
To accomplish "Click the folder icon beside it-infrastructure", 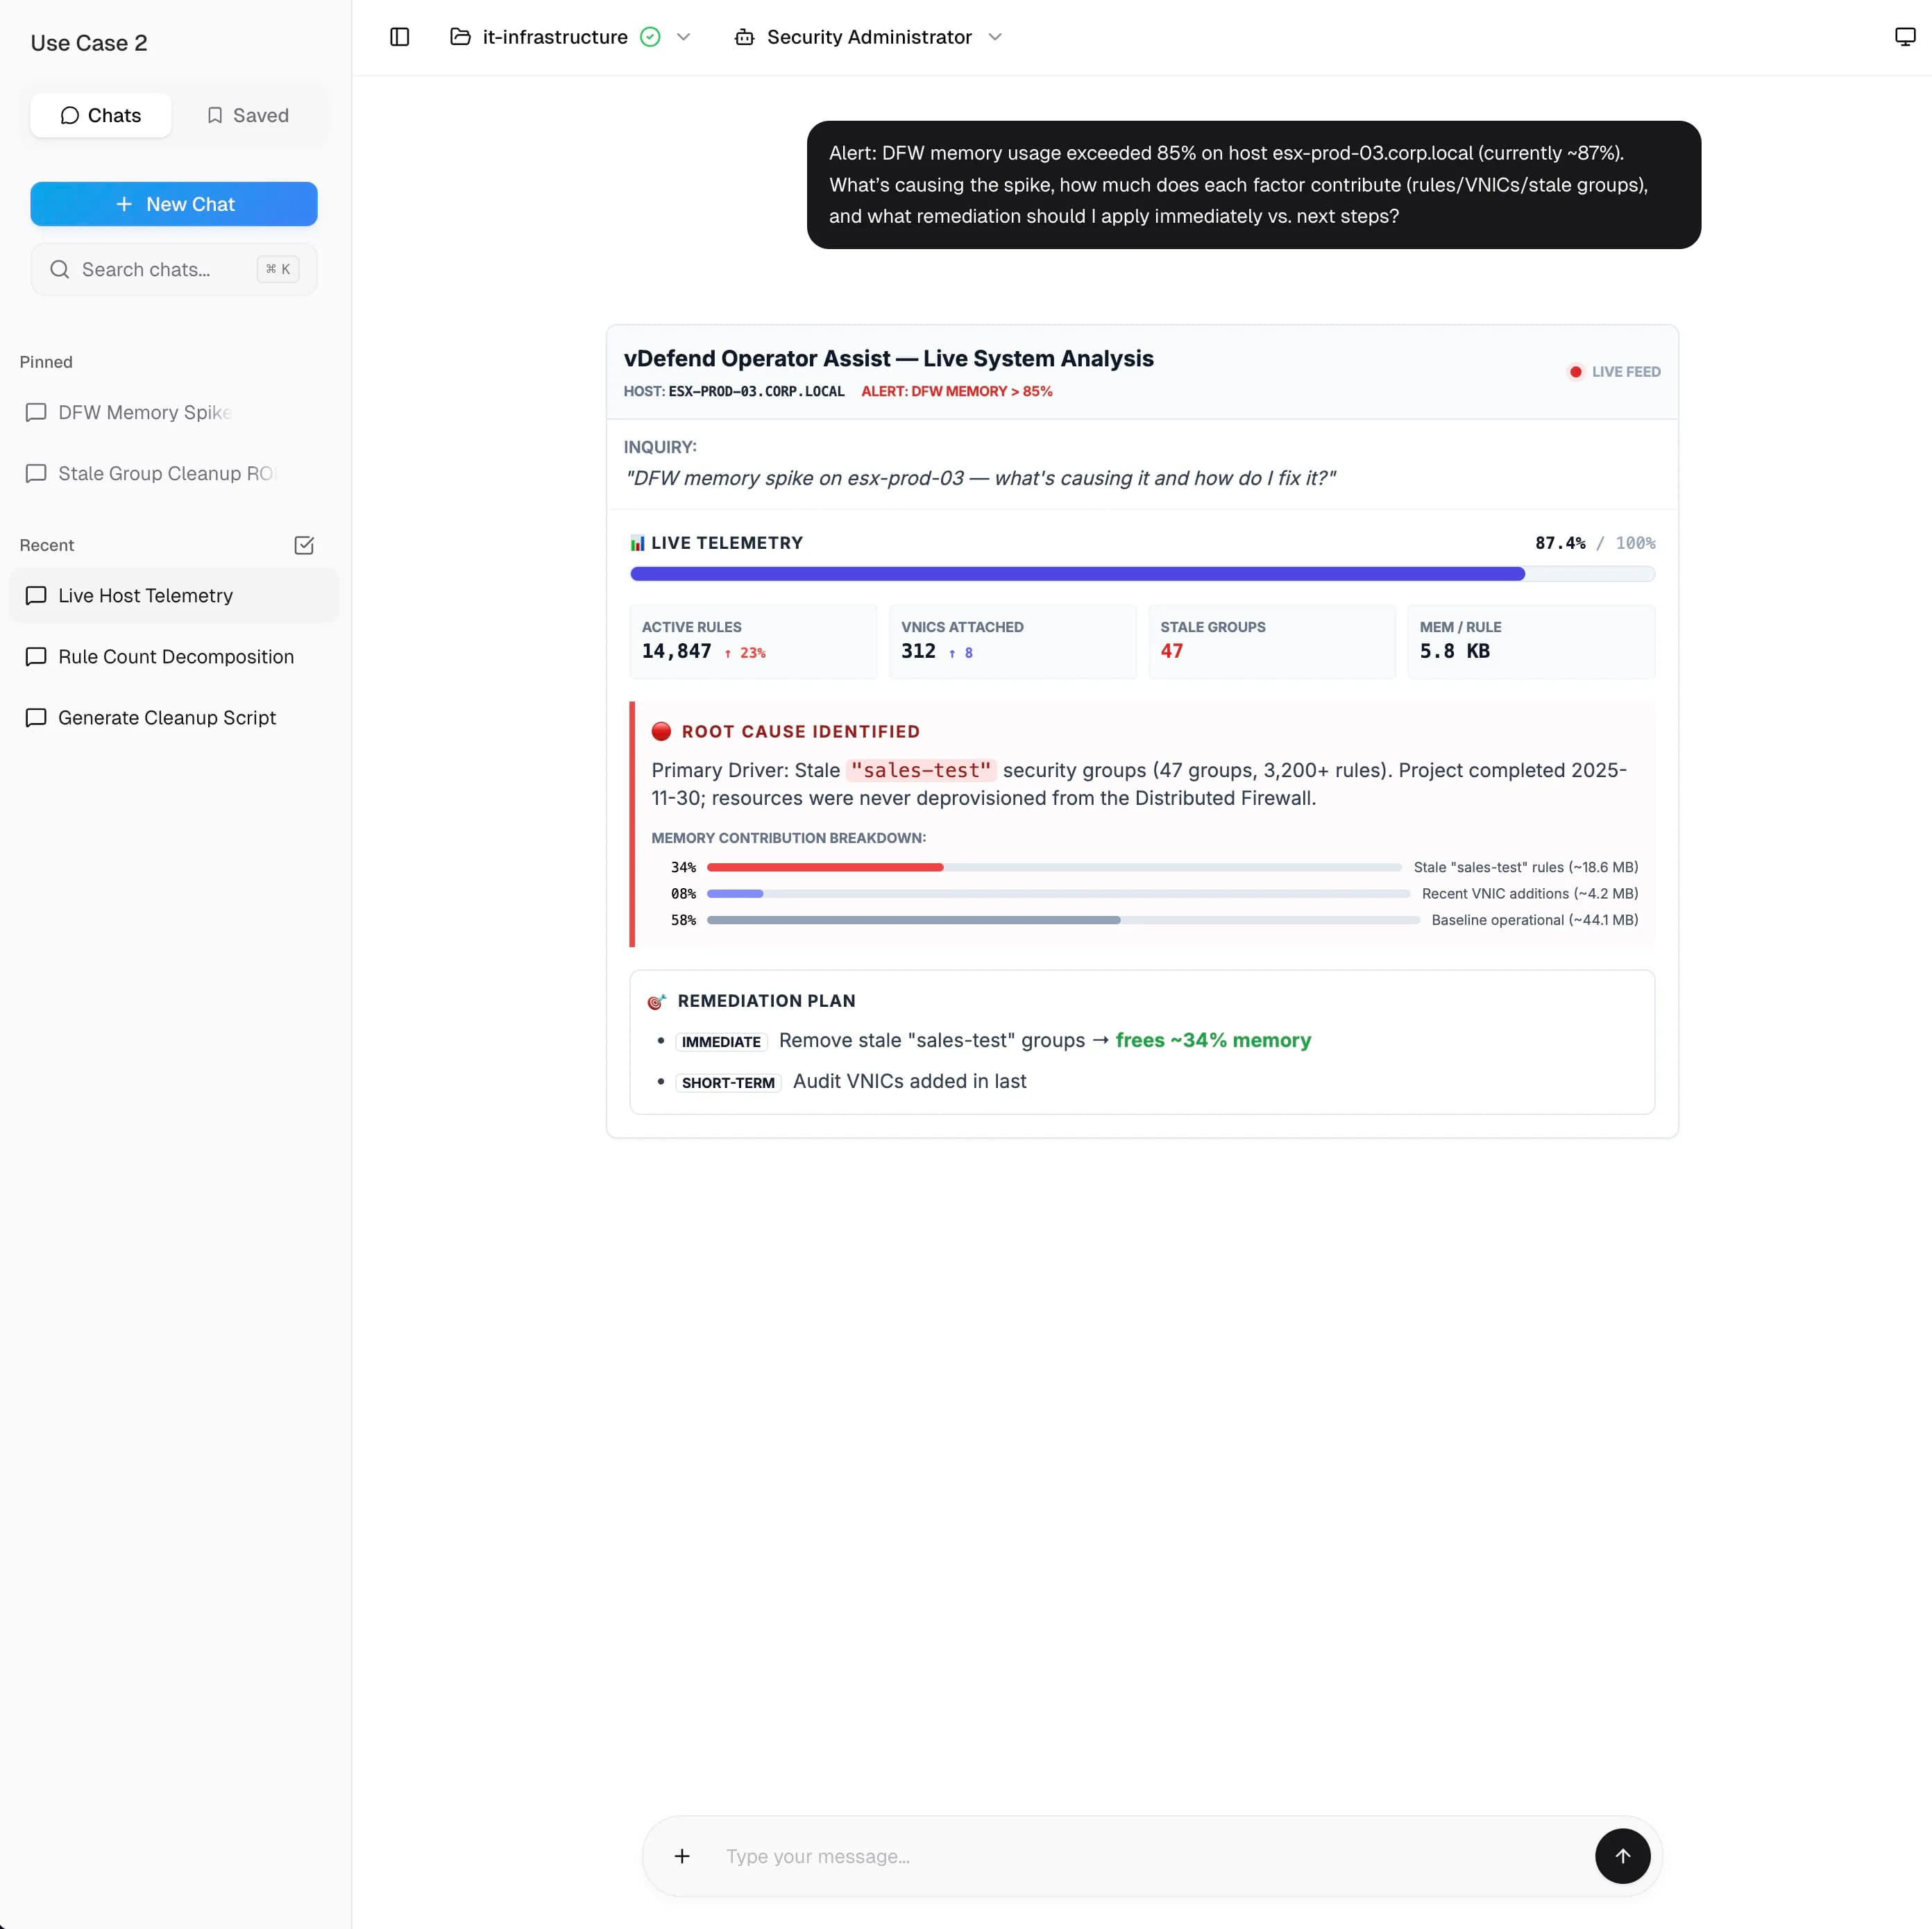I will (x=460, y=37).
